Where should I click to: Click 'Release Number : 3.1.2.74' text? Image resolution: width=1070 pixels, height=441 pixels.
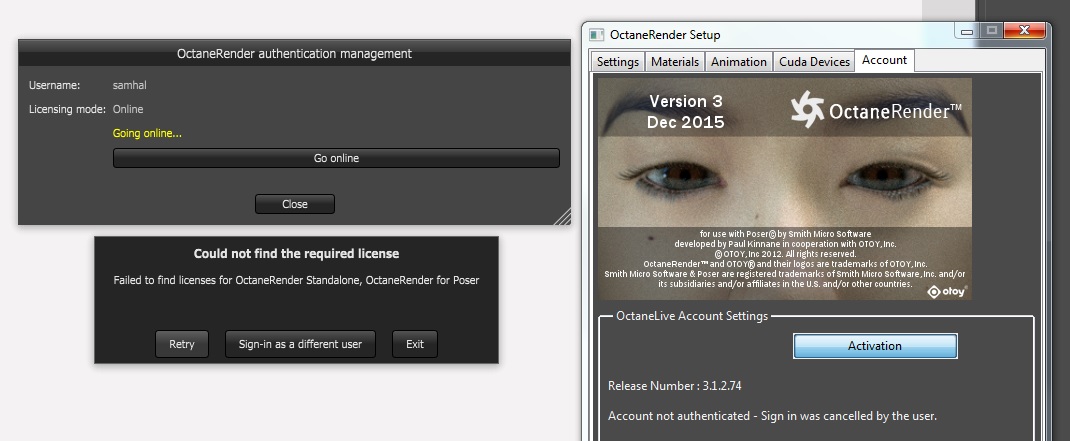(x=674, y=386)
